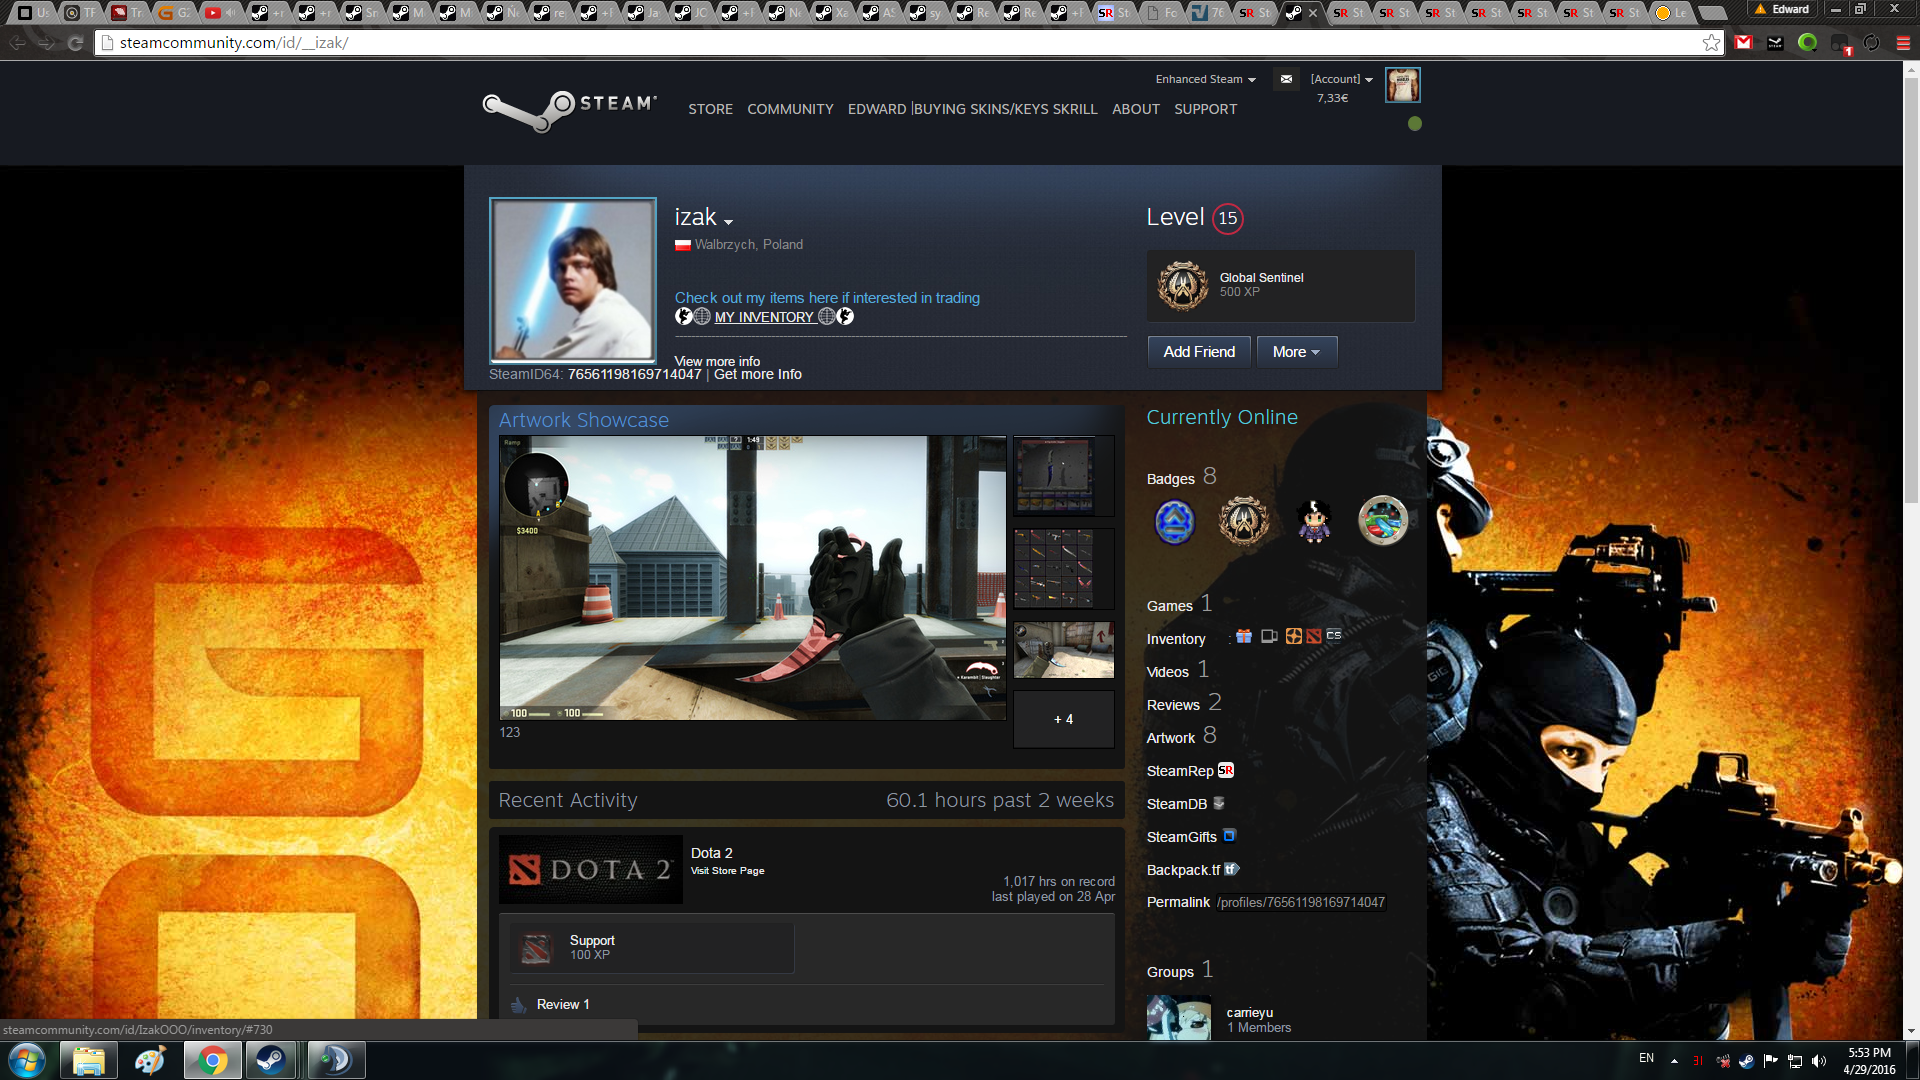Click the Global Sentinel badge in badges row
The width and height of the screenshot is (1920, 1080).
(1244, 521)
